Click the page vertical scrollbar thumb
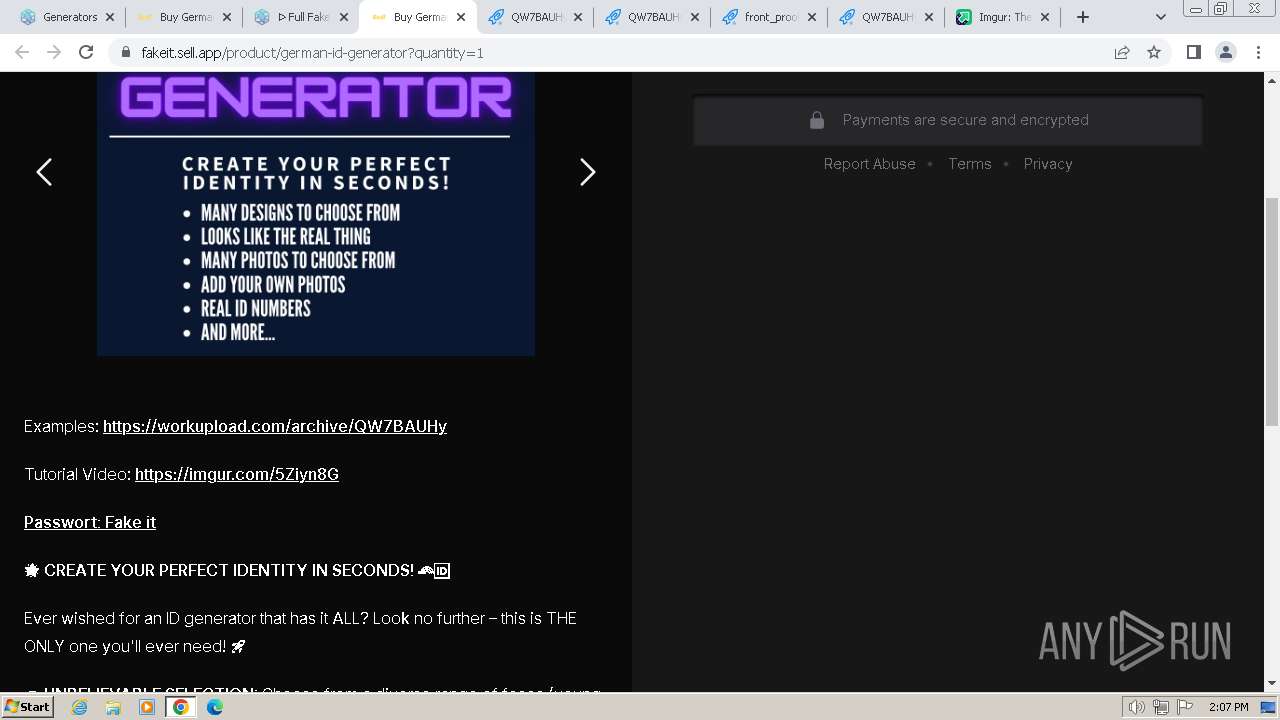This screenshot has width=1280, height=720. click(x=1271, y=312)
